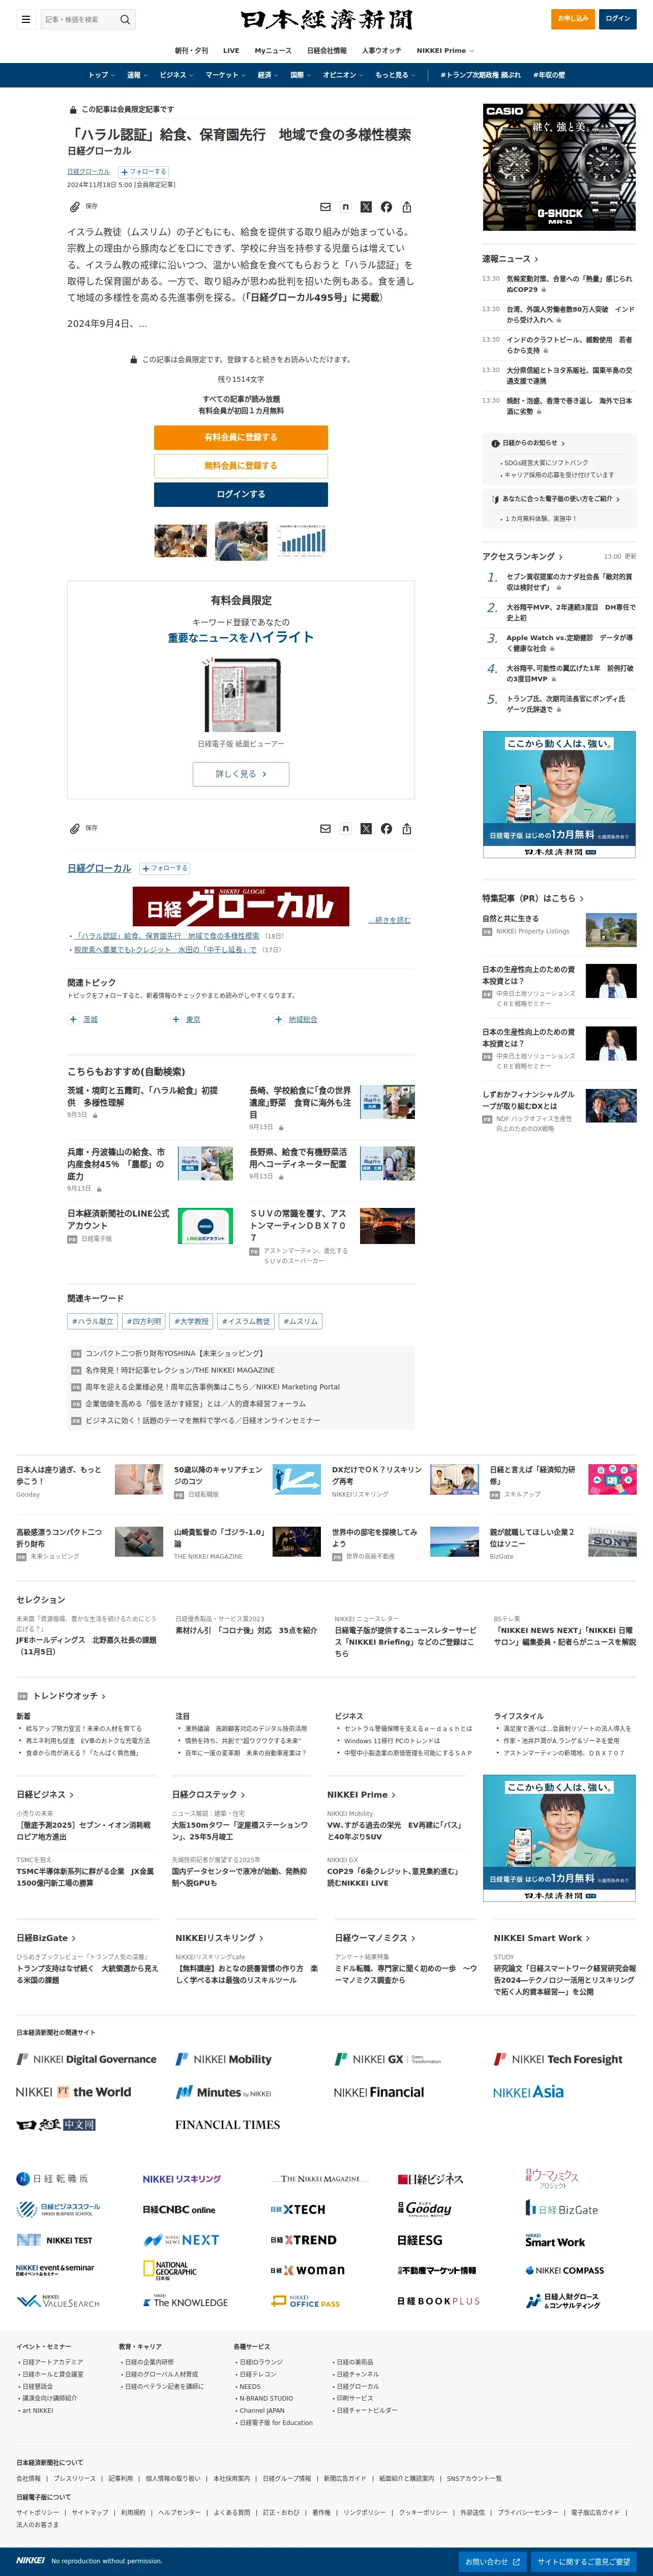Screen dimensions: 653x2576
Task: Open the National Geographic logo link
Action: 170,2269
